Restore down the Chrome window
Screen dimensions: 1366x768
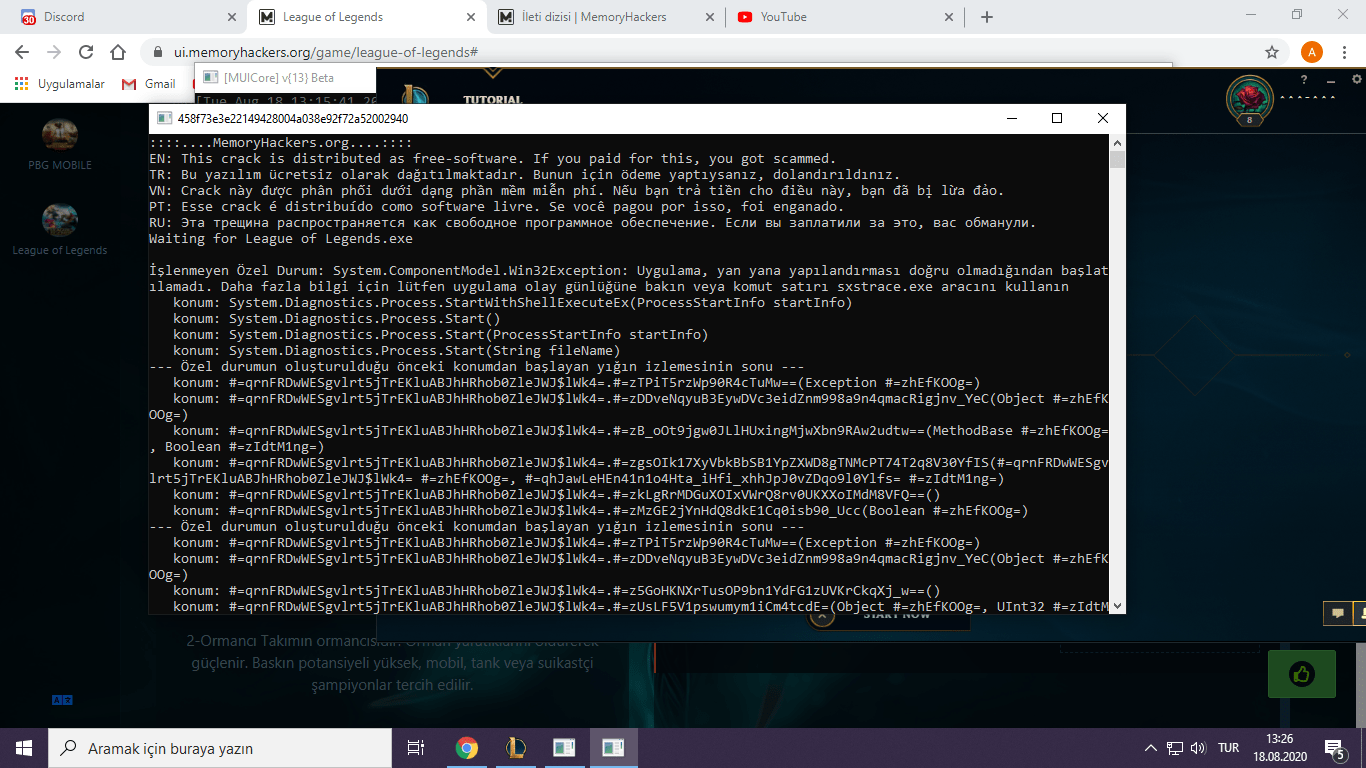1297,15
